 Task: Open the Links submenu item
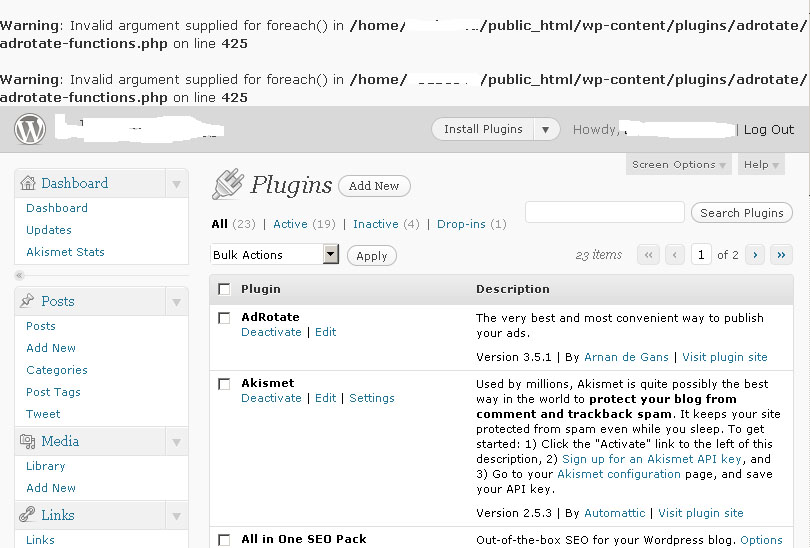point(40,540)
